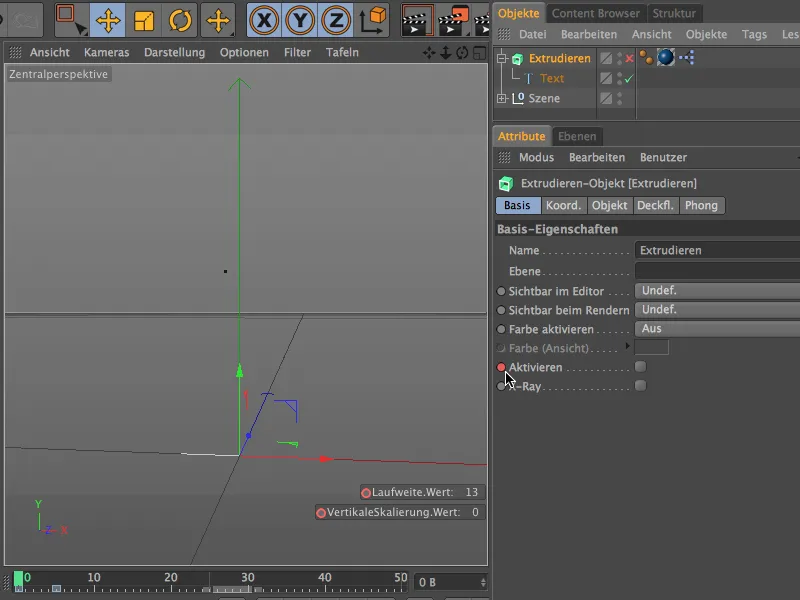Open the viewport Darstellung menu

[174, 53]
